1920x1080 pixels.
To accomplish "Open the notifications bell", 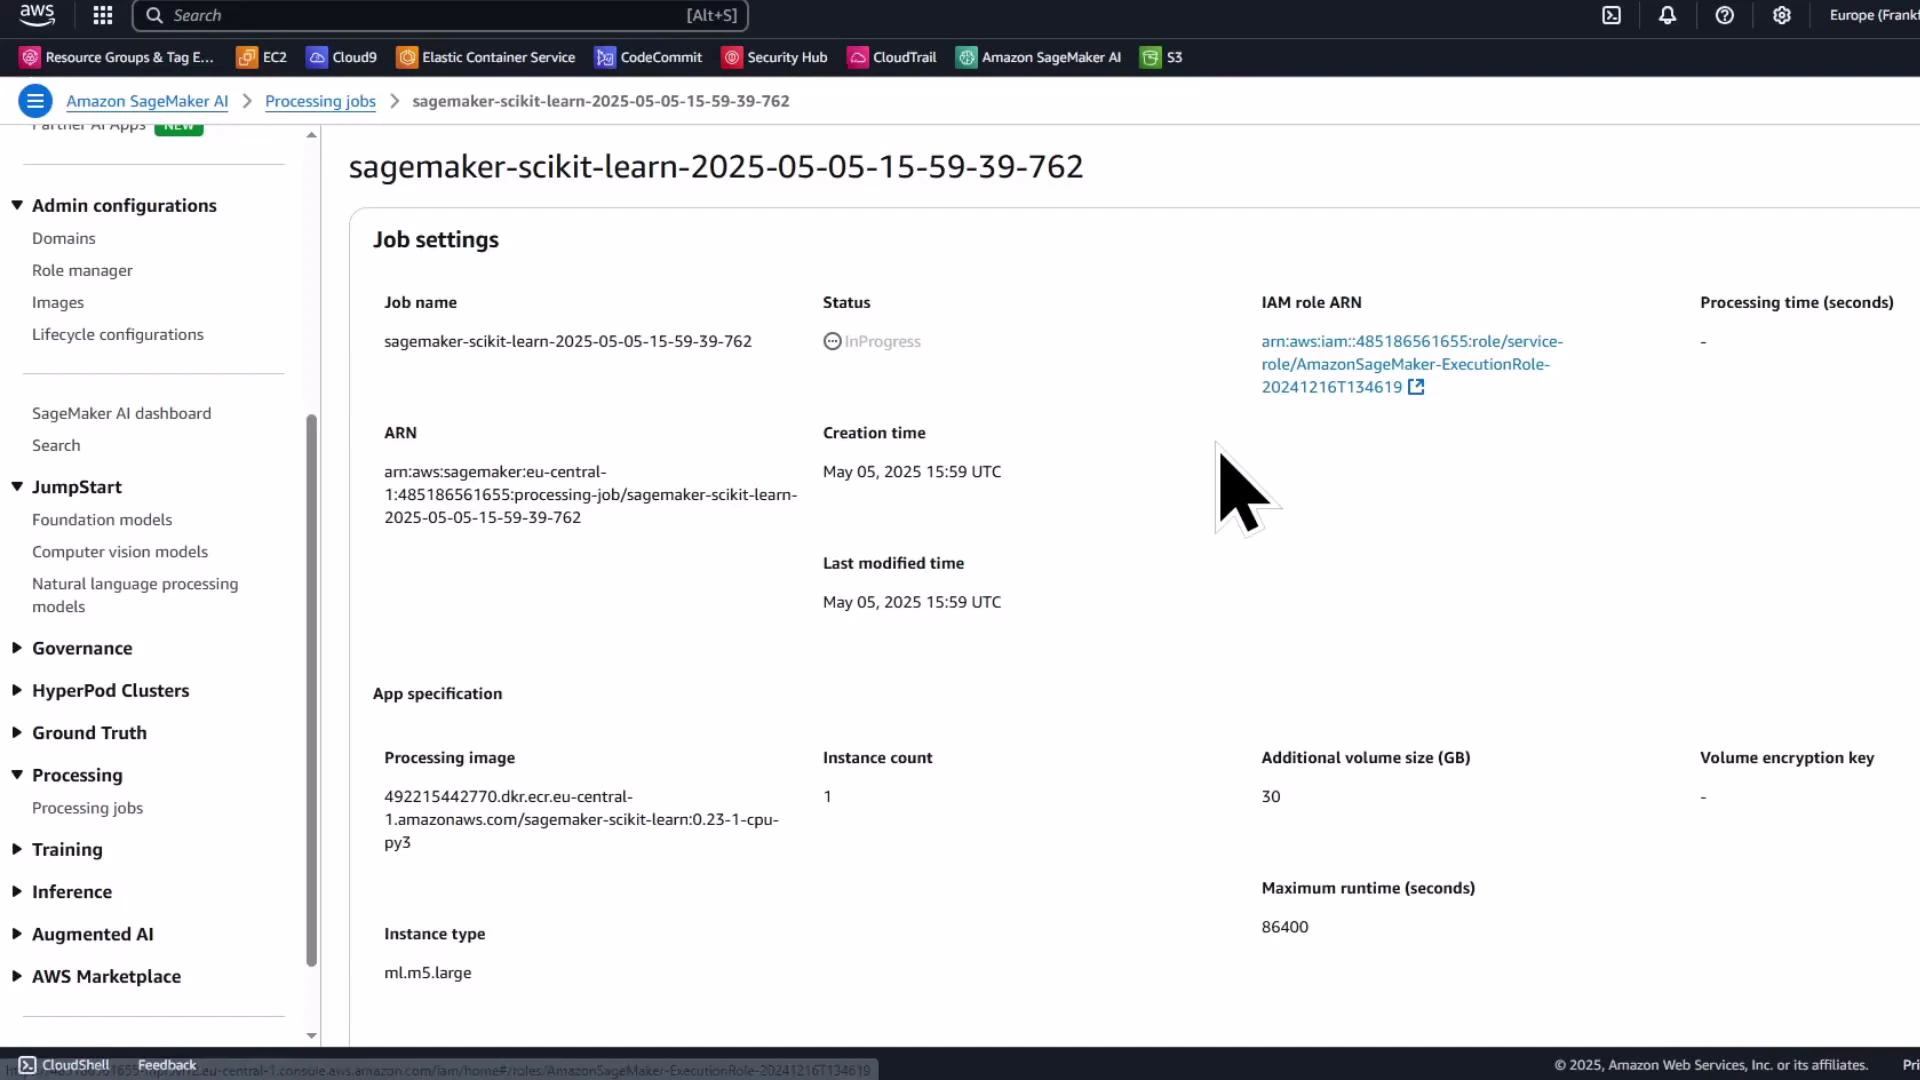I will tap(1667, 15).
